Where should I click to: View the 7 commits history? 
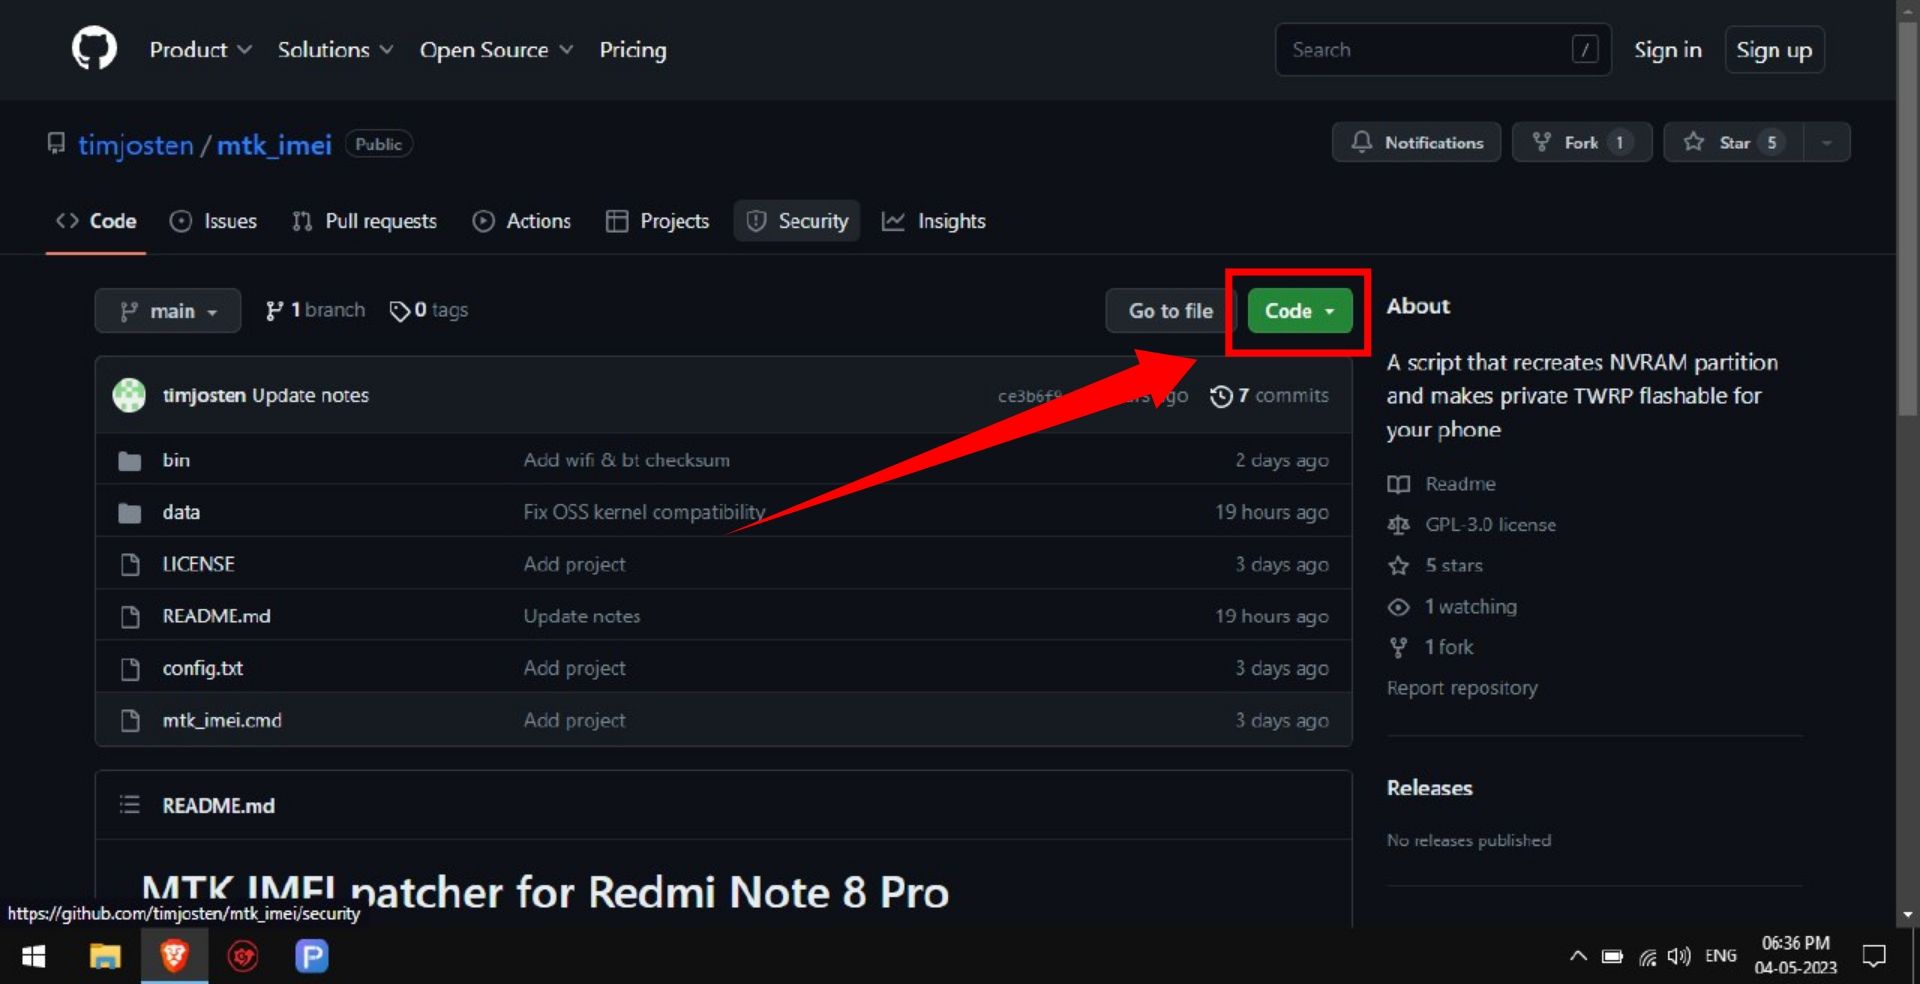1269,396
